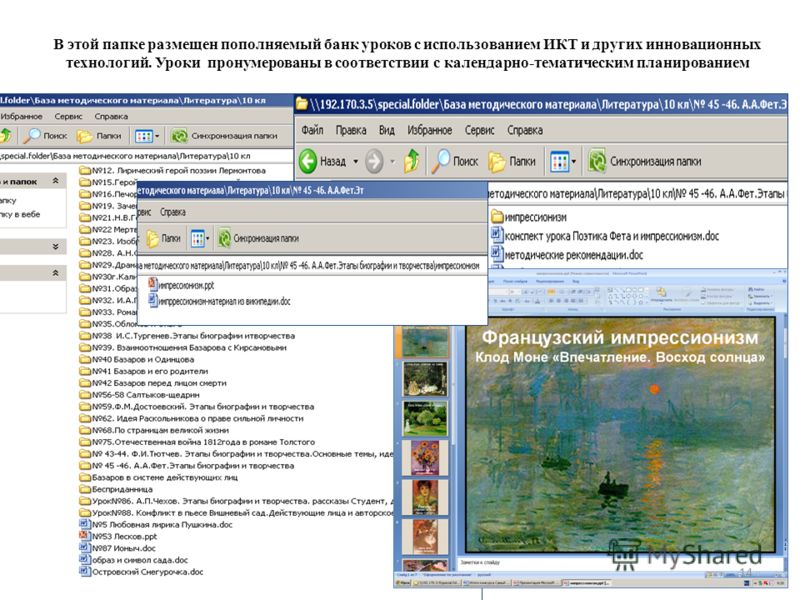The width and height of the screenshot is (800, 600).
Task: Click Синхронизация папки in large window
Action: coord(645,161)
